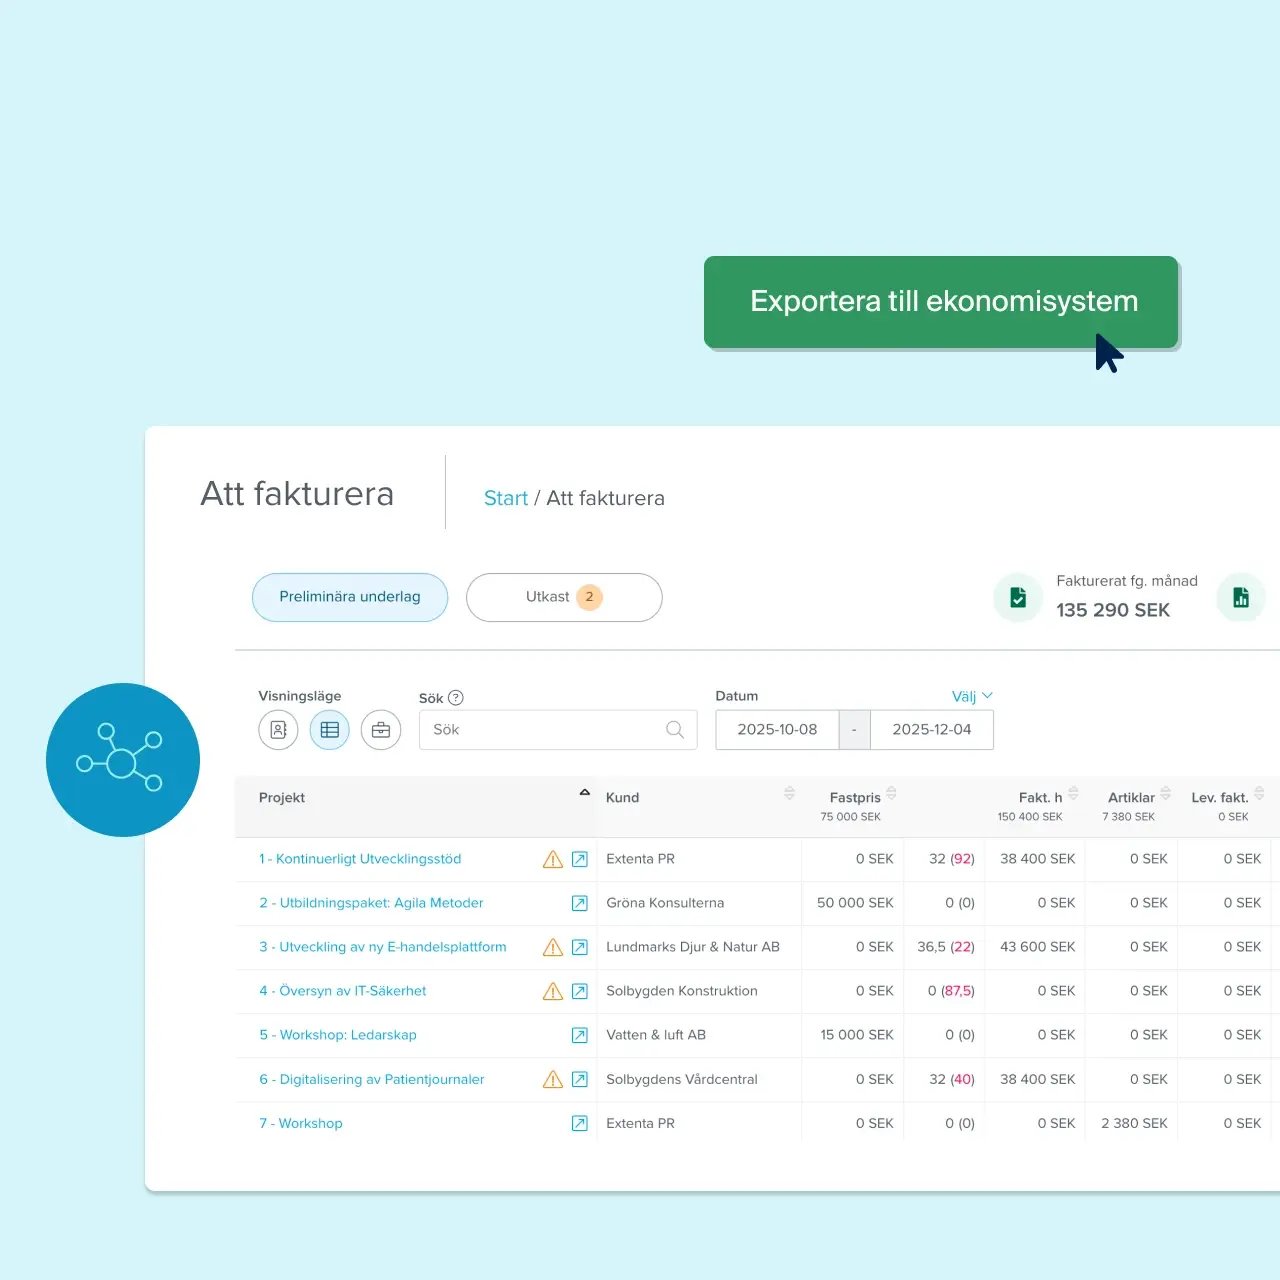Screen dimensions: 1280x1280
Task: Click warning triangle on Översyn av IT-Säkerhet
Action: click(553, 991)
